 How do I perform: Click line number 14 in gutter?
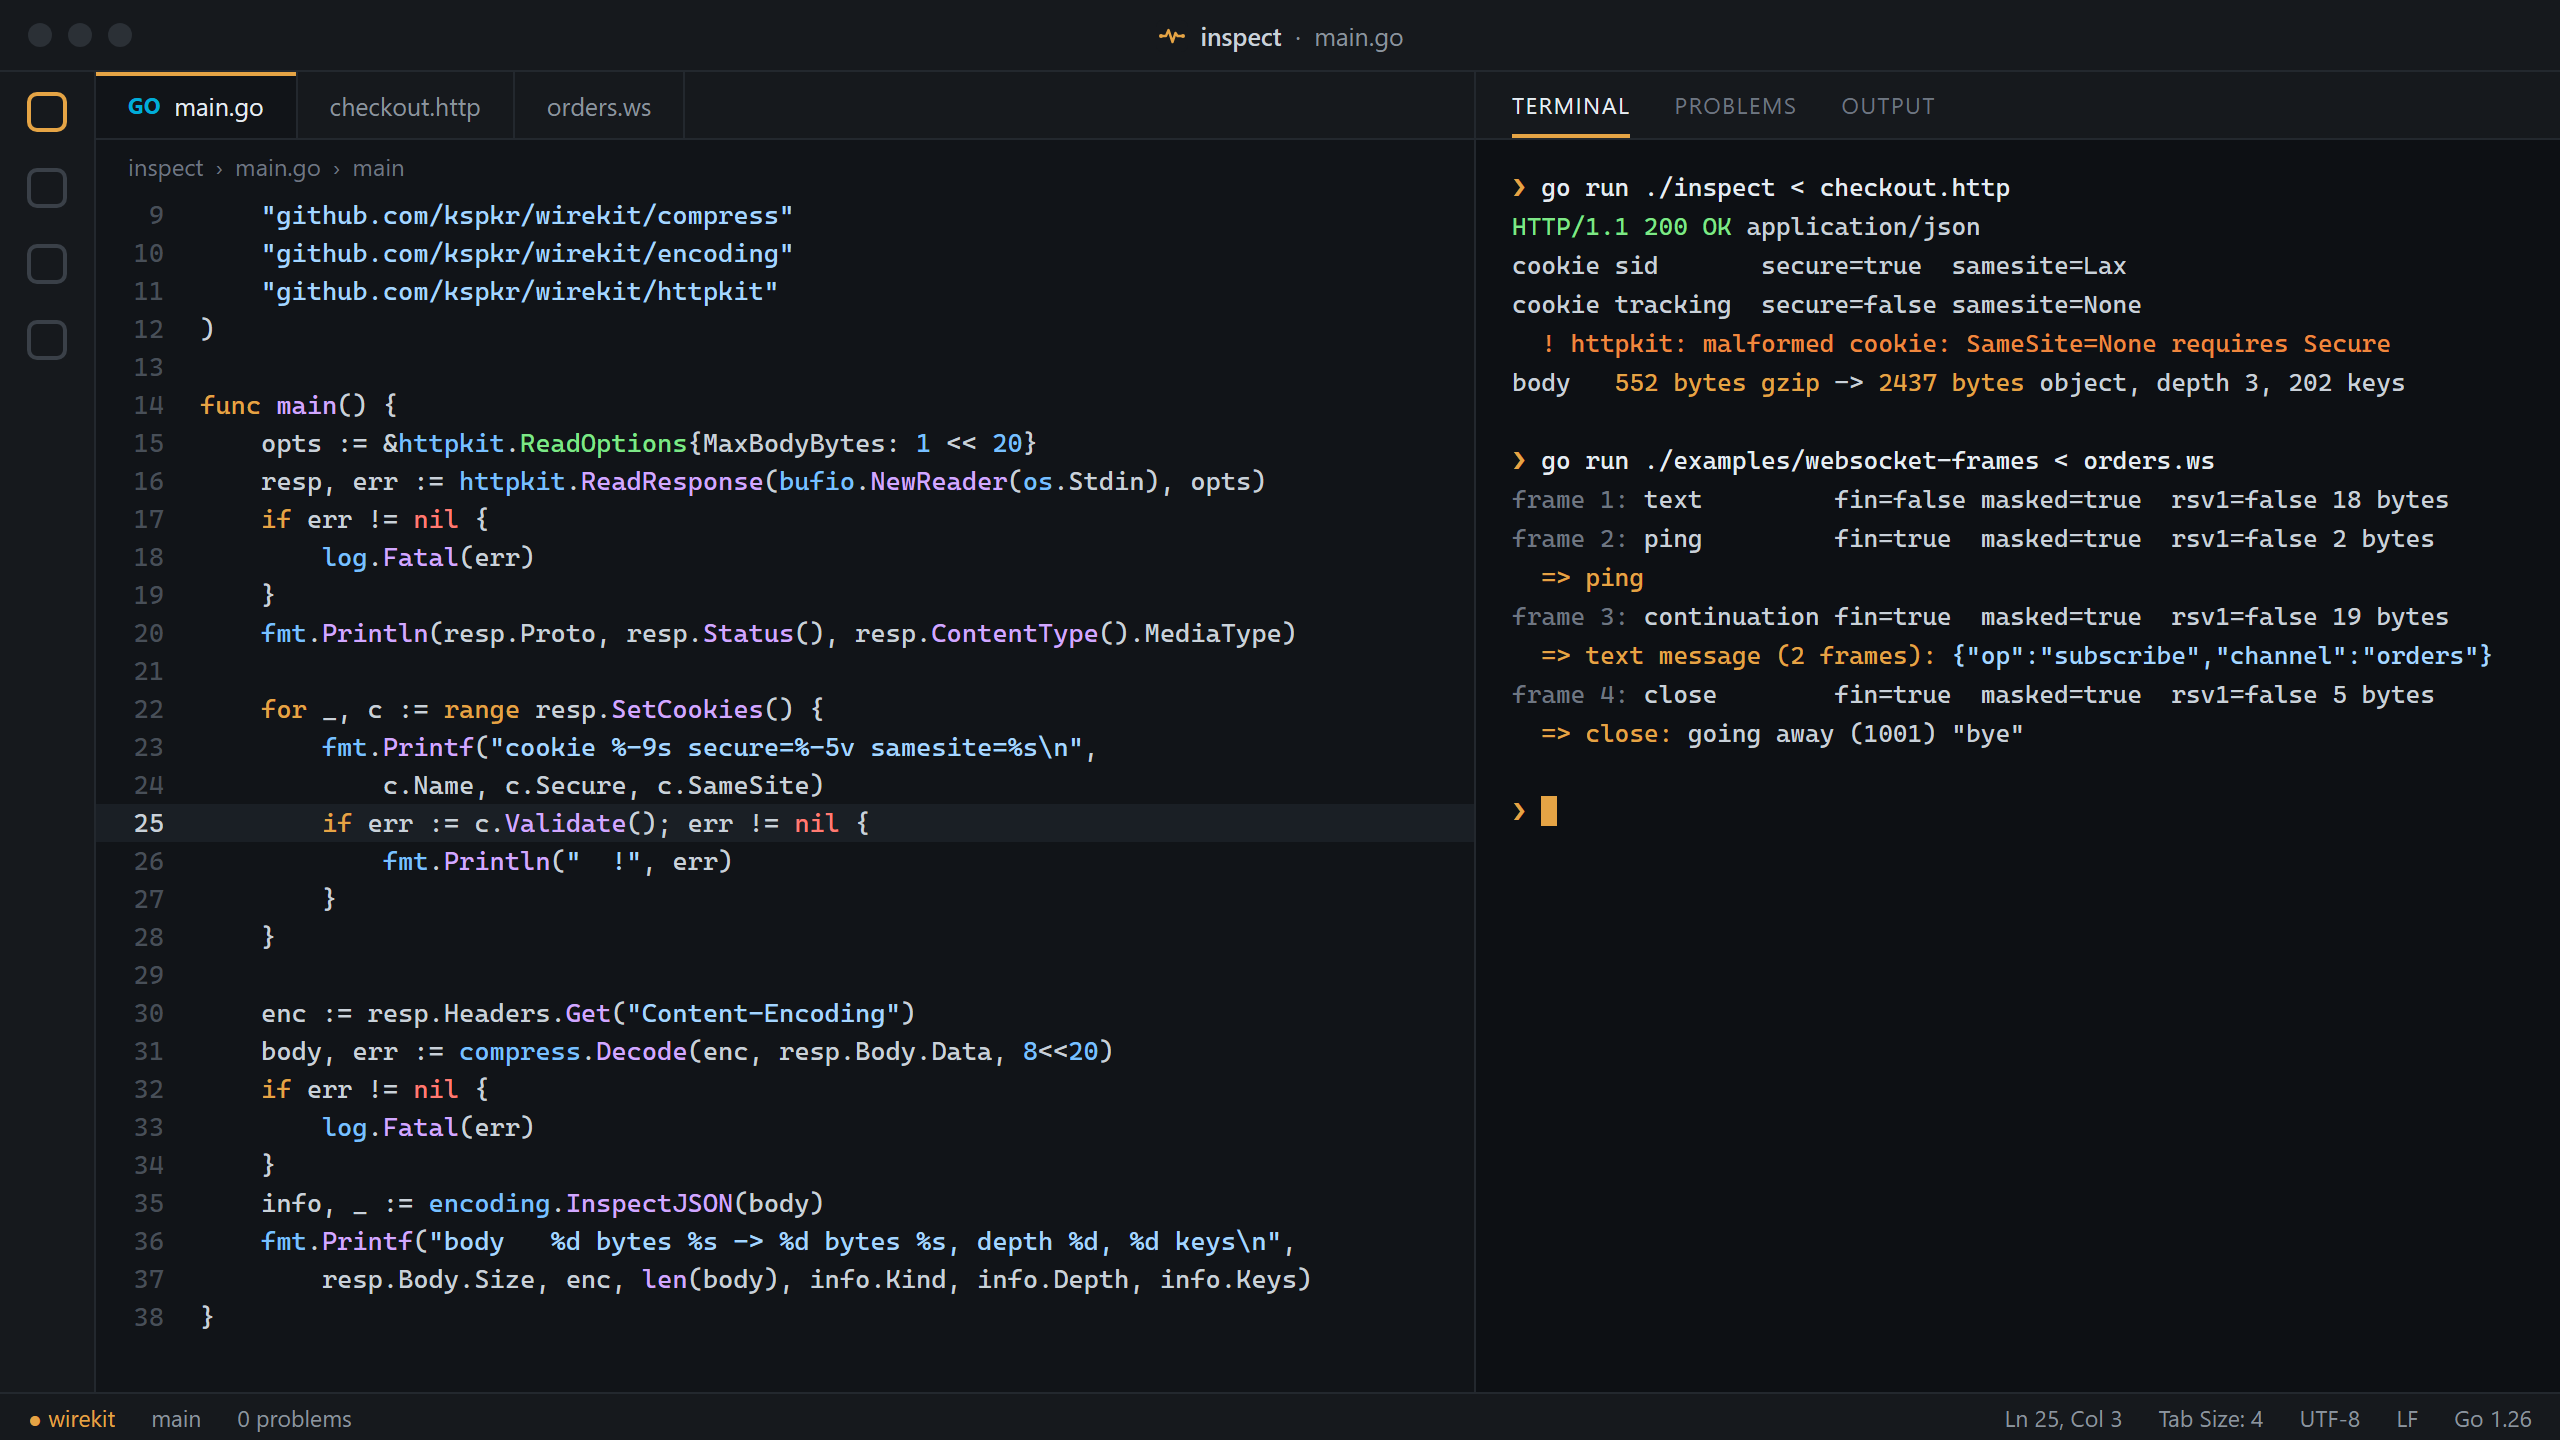pyautogui.click(x=149, y=405)
